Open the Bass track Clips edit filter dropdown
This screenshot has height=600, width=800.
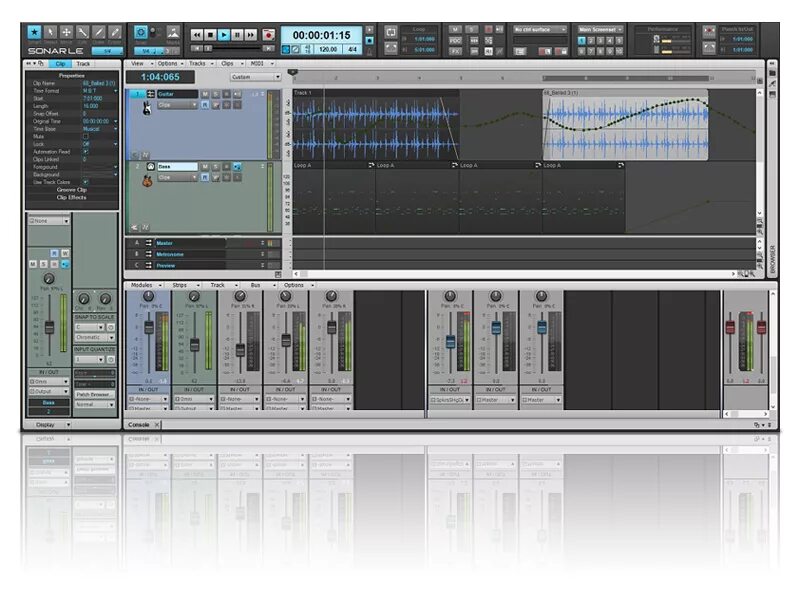pyautogui.click(x=178, y=178)
